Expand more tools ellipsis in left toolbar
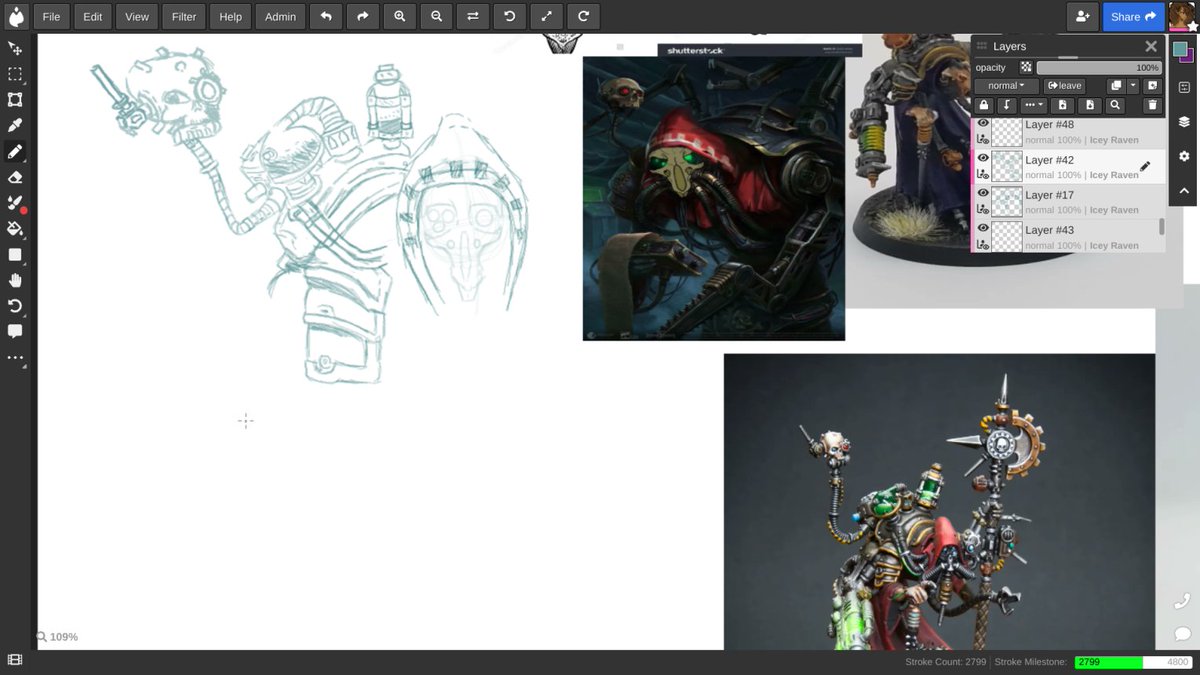Image resolution: width=1200 pixels, height=675 pixels. (x=15, y=358)
